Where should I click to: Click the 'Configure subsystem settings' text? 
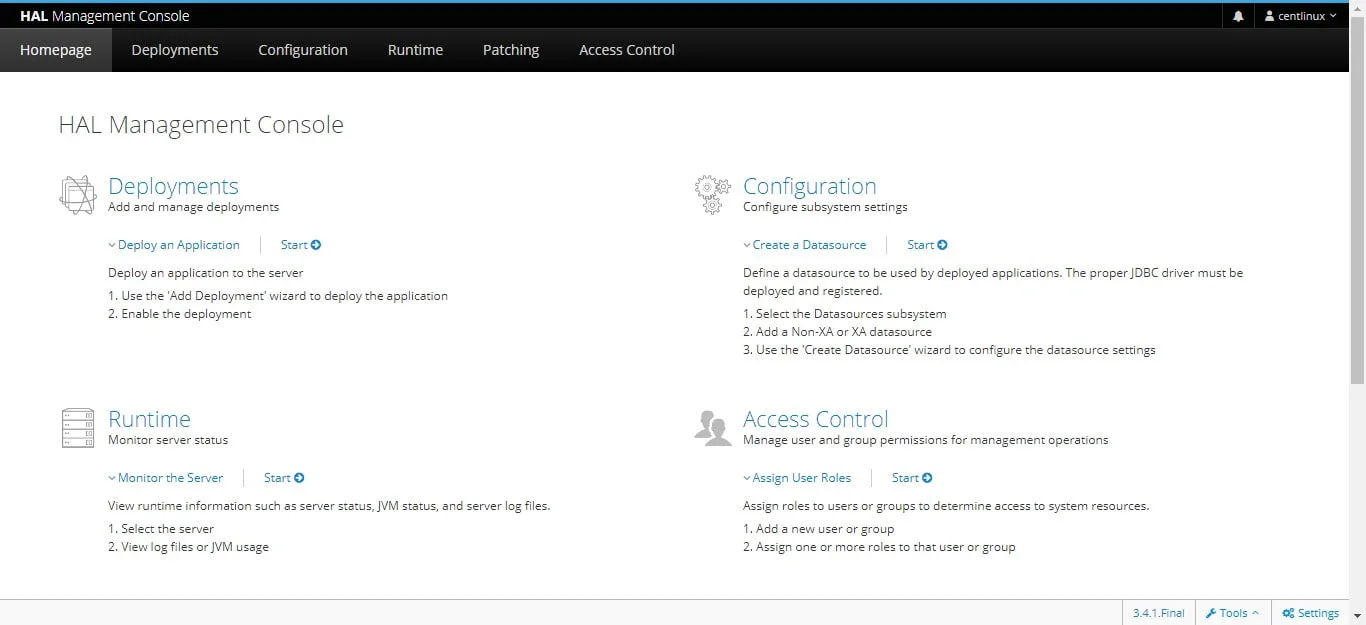825,207
